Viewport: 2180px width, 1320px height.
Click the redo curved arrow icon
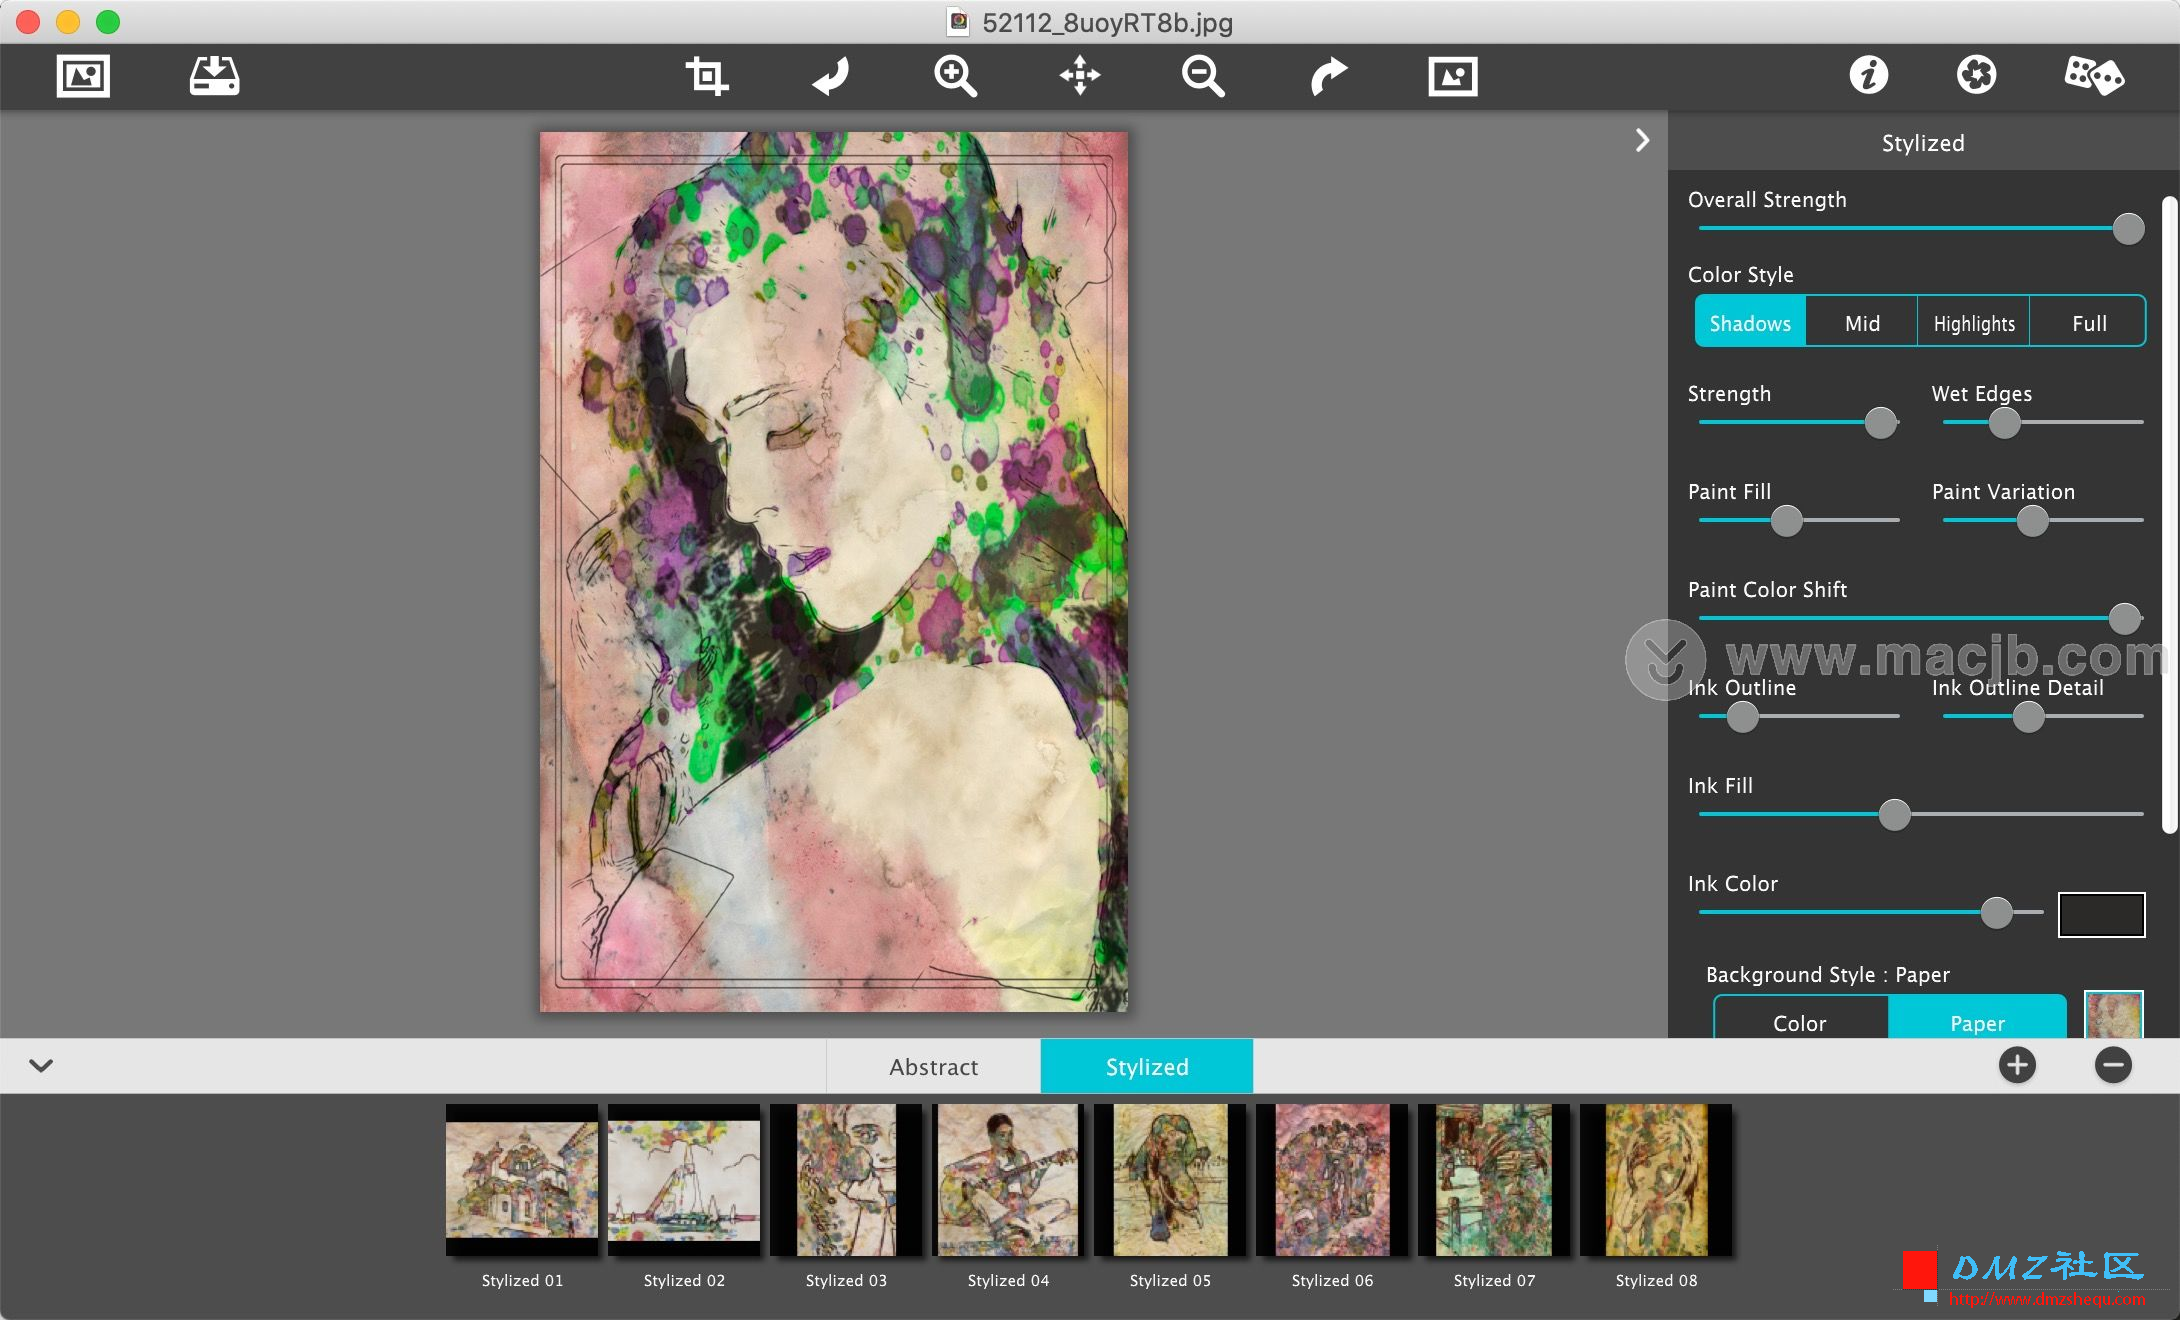1328,76
